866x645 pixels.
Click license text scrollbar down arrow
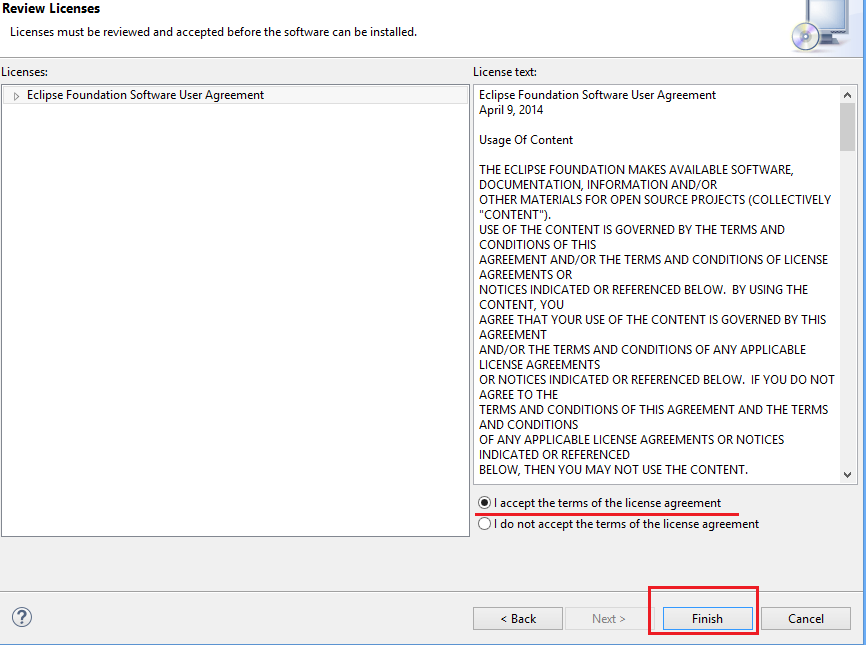pyautogui.click(x=847, y=475)
